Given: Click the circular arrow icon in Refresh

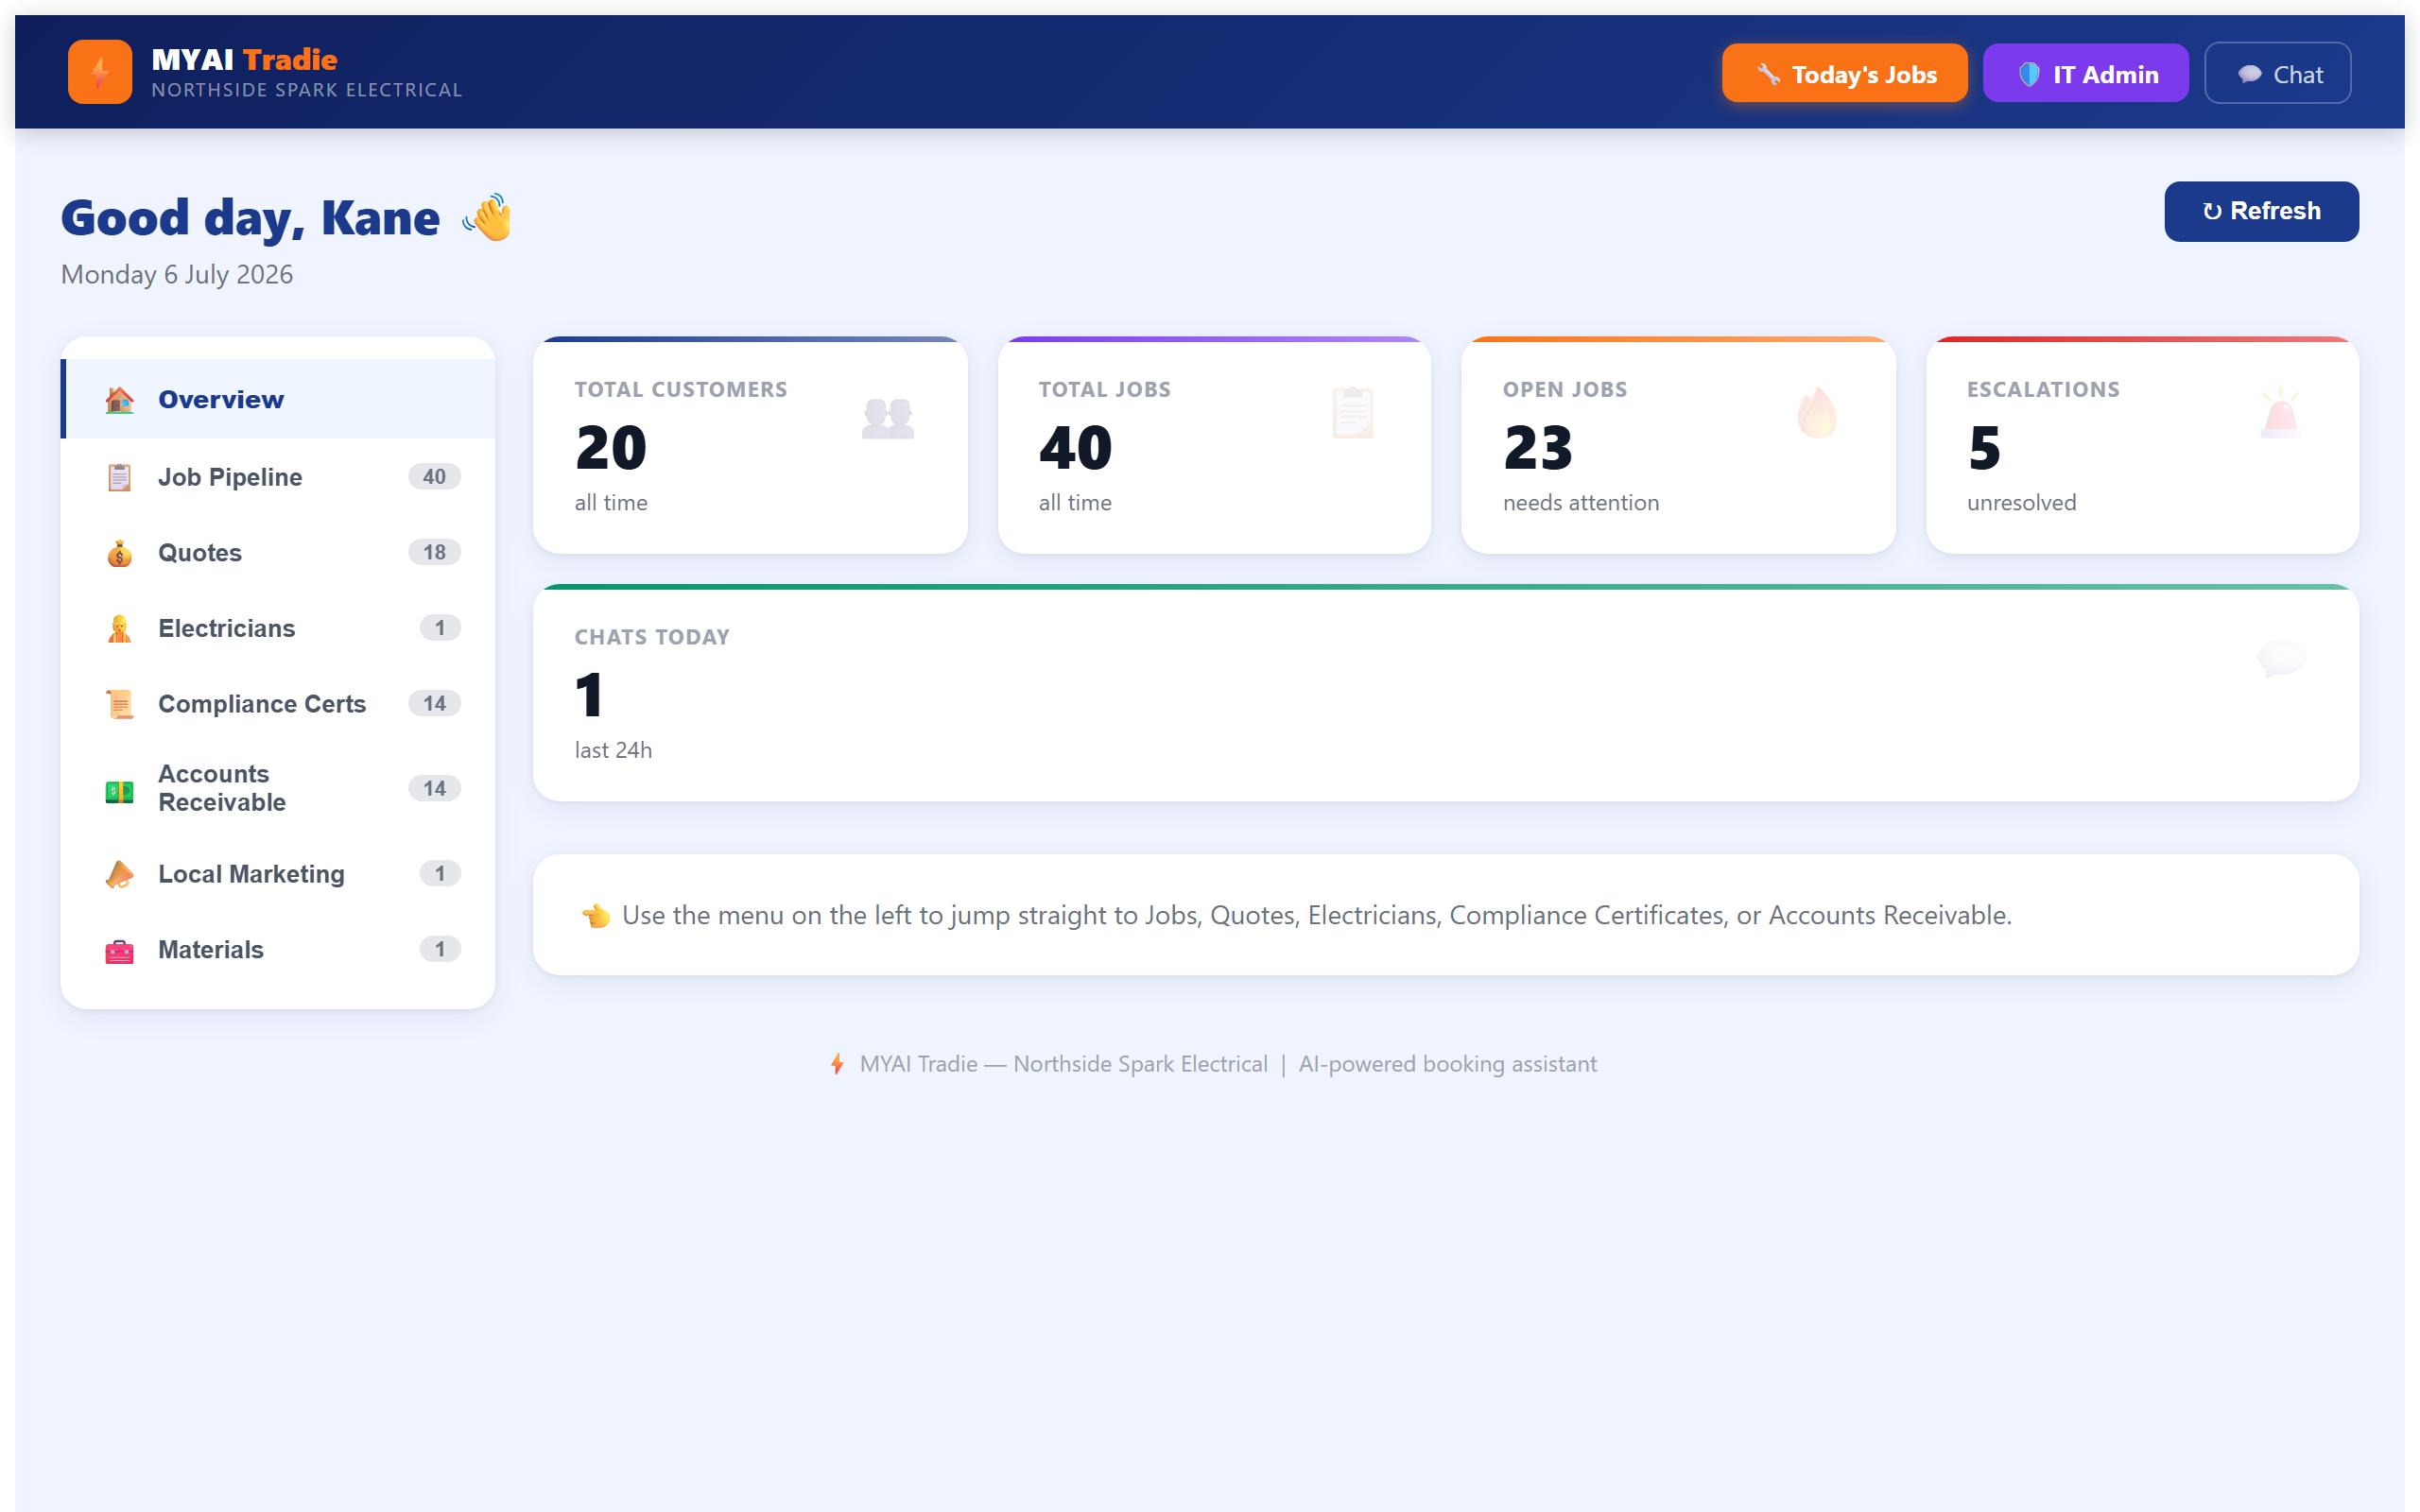Looking at the screenshot, I should 2212,212.
